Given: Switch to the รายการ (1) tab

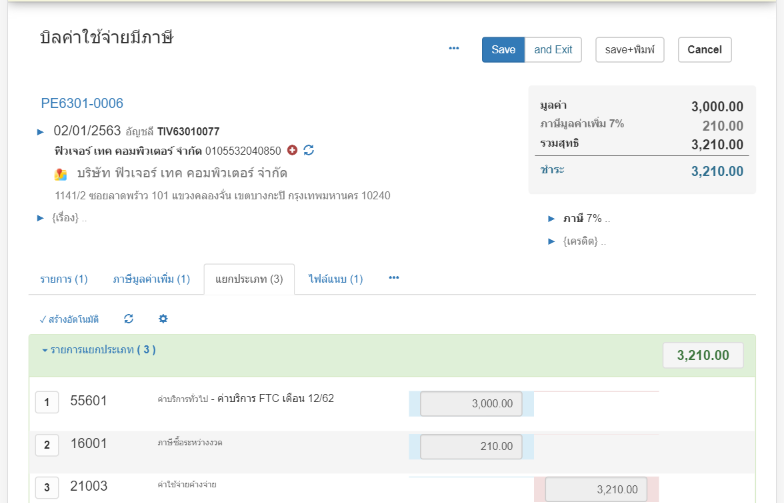Looking at the screenshot, I should point(64,279).
